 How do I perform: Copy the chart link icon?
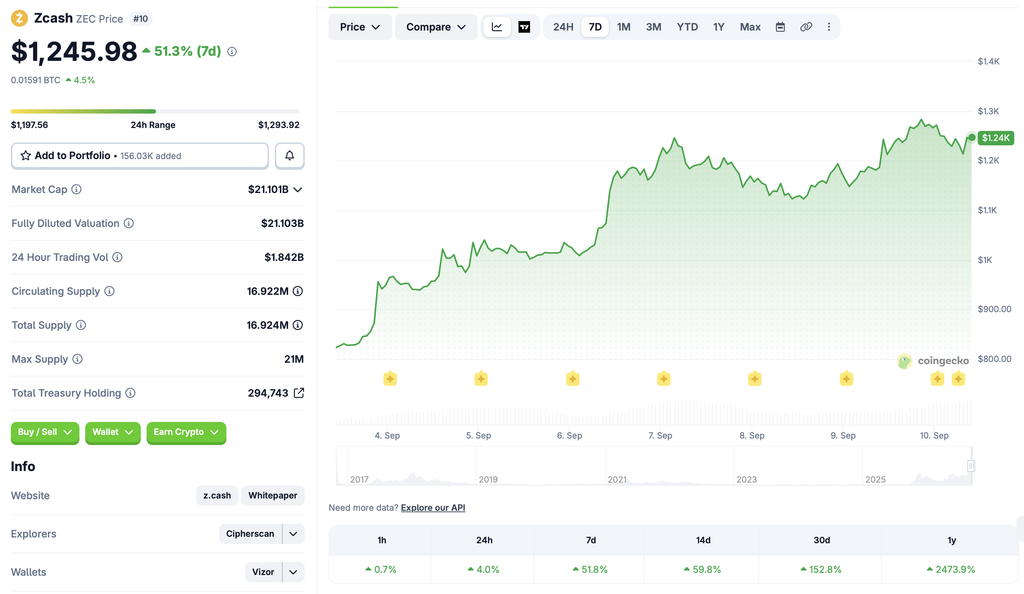click(x=806, y=27)
